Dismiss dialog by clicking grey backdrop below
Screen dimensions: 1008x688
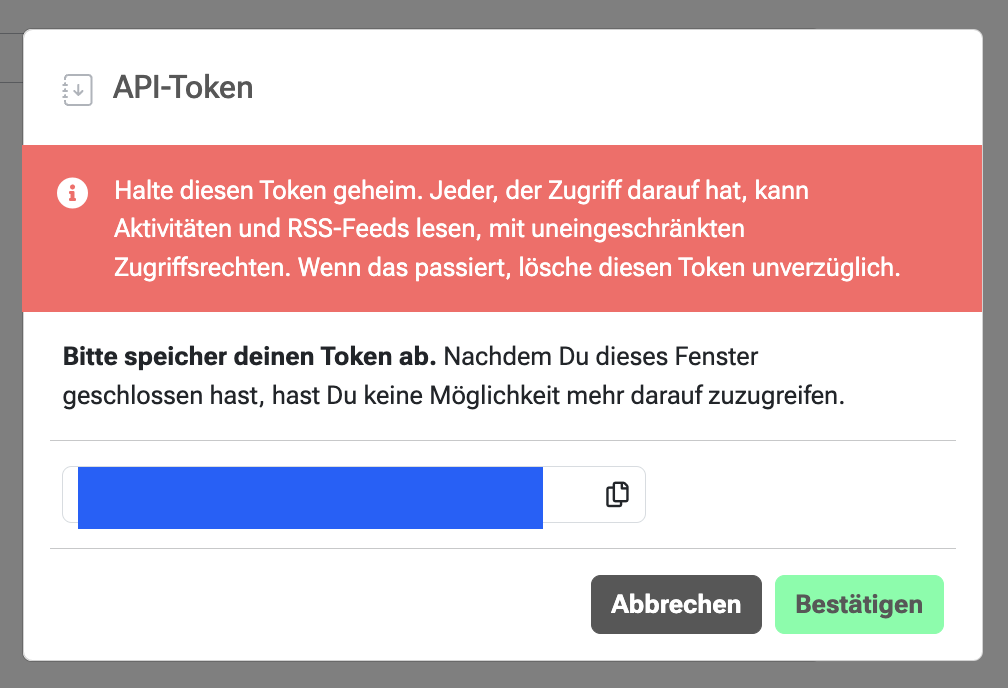pyautogui.click(x=504, y=675)
